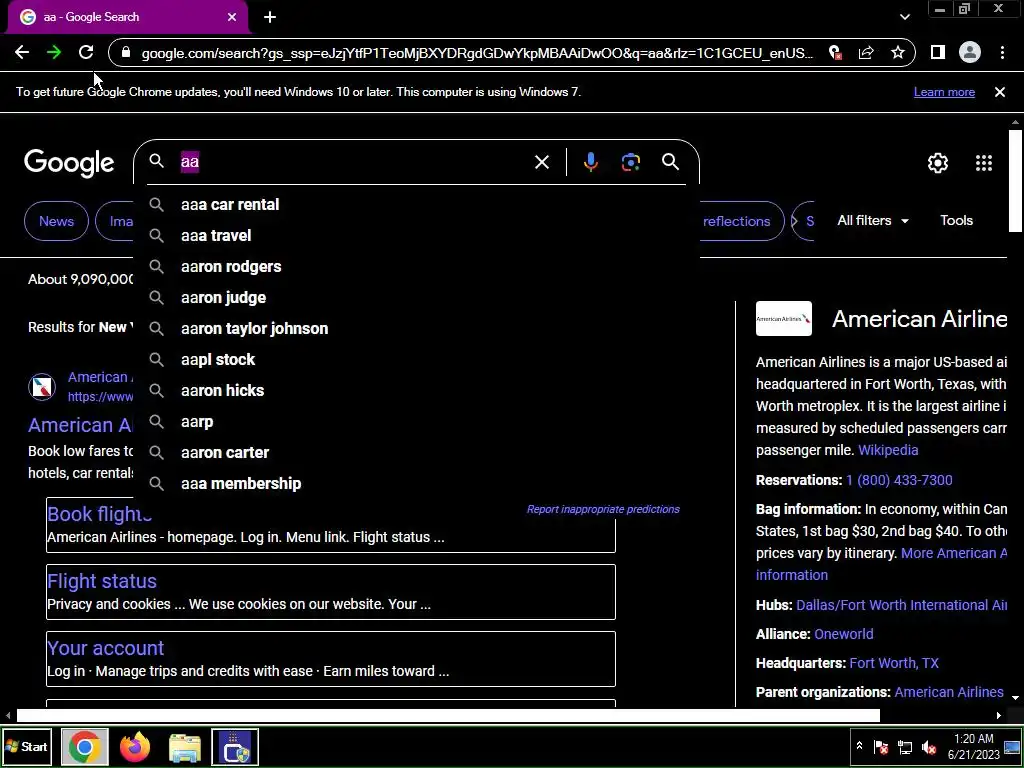Click the Chrome taskbar icon
The width and height of the screenshot is (1024, 768).
(84, 747)
